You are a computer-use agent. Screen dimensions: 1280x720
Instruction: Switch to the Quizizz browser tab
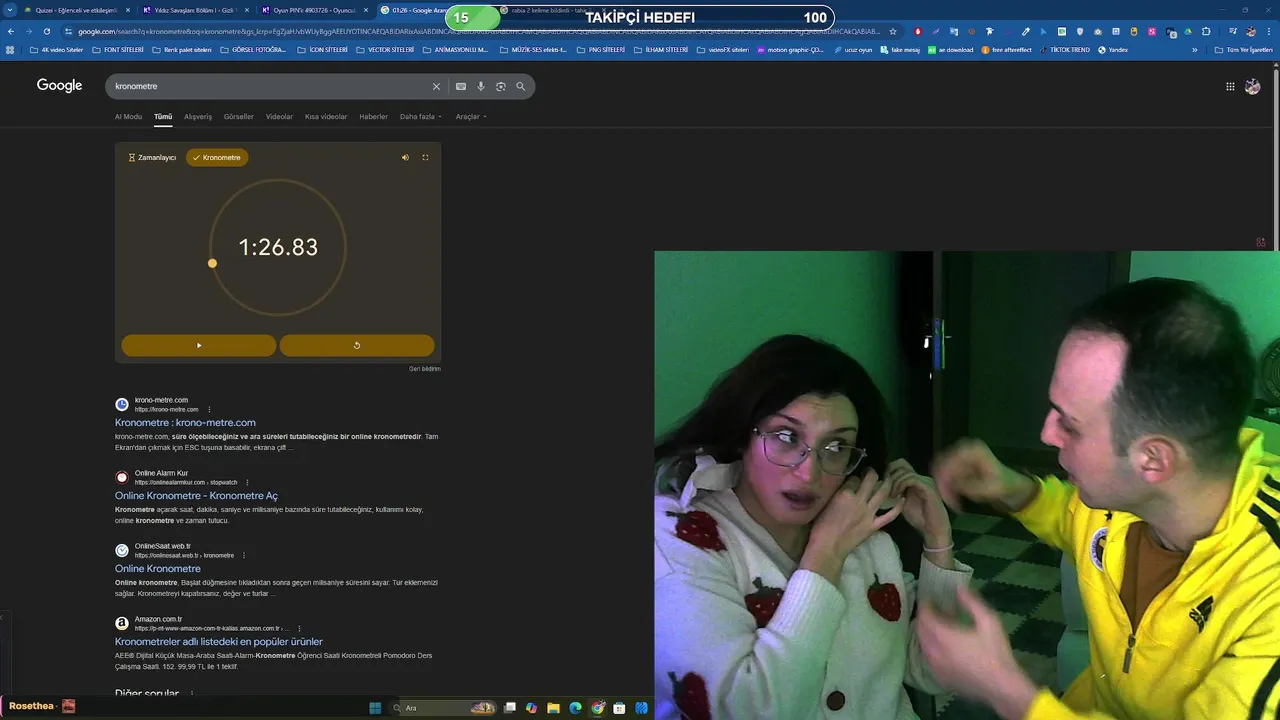pos(76,10)
